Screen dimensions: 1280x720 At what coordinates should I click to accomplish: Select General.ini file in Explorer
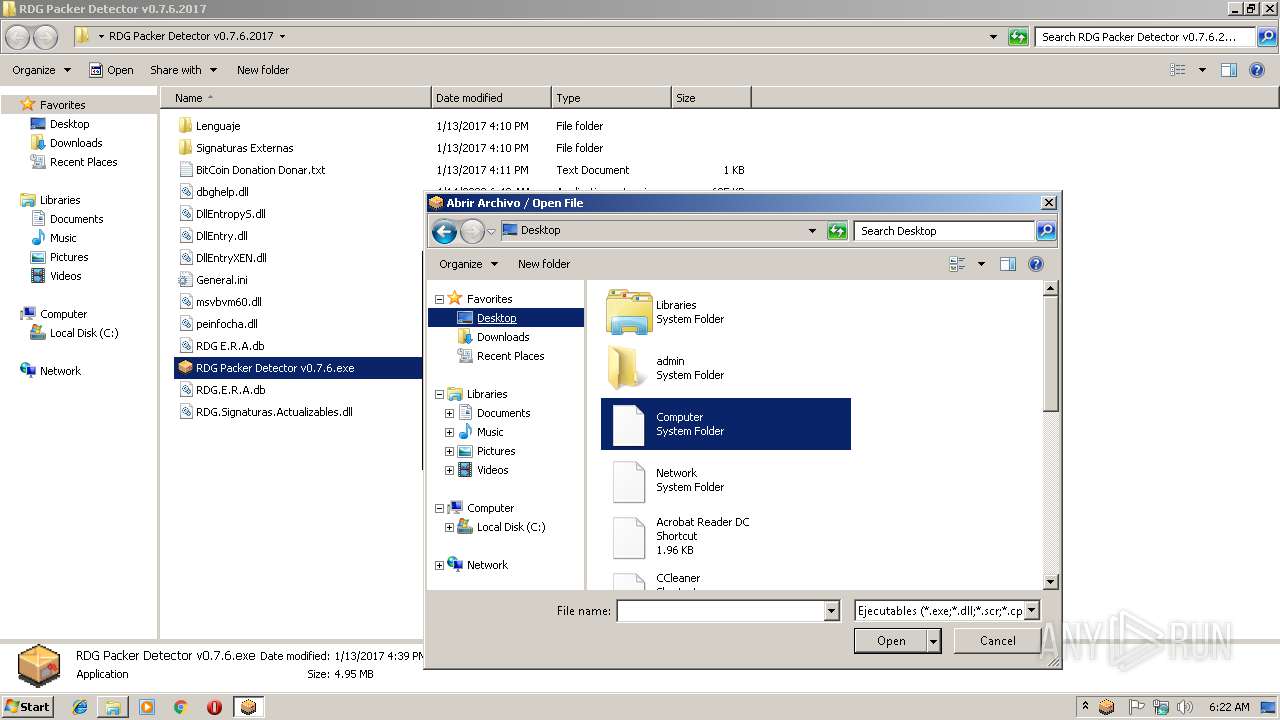click(221, 280)
